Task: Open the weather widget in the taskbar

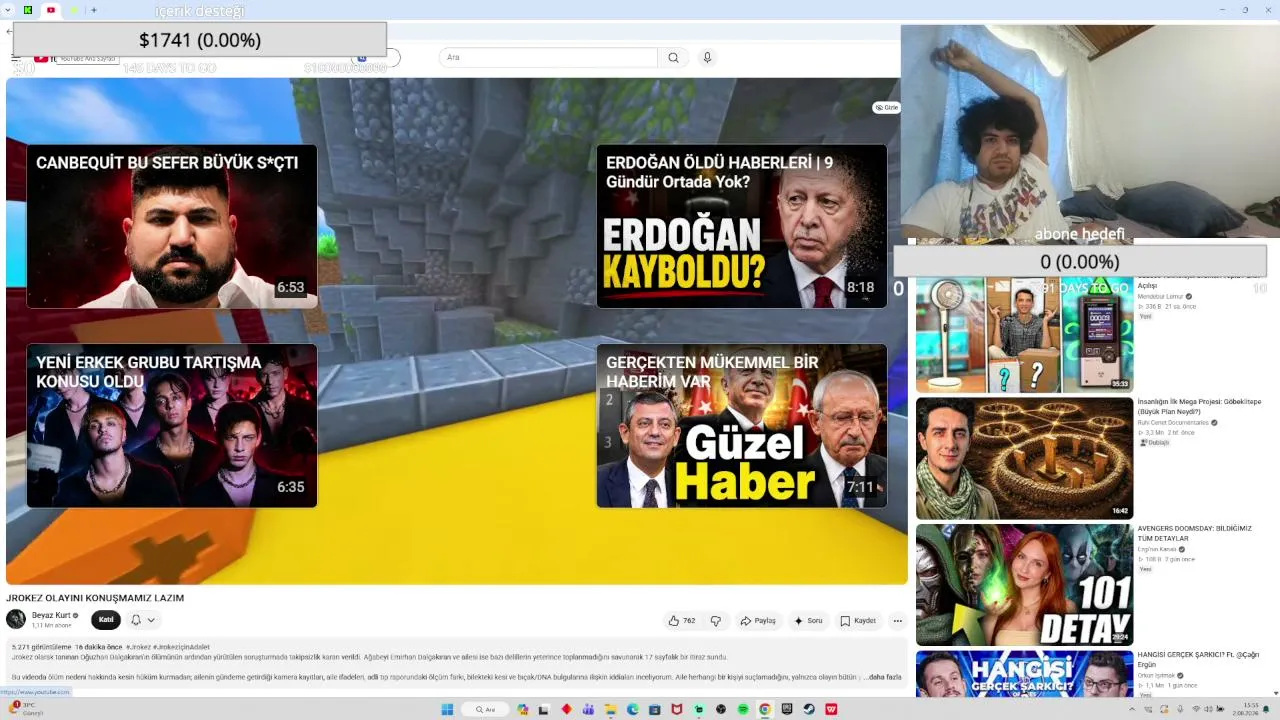Action: [27, 709]
